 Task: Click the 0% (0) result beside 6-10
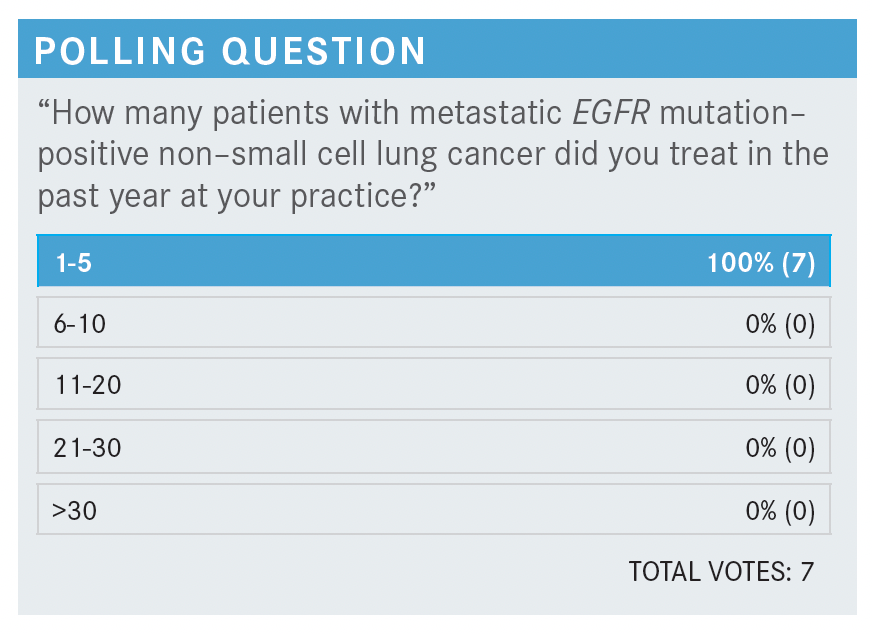[780, 324]
